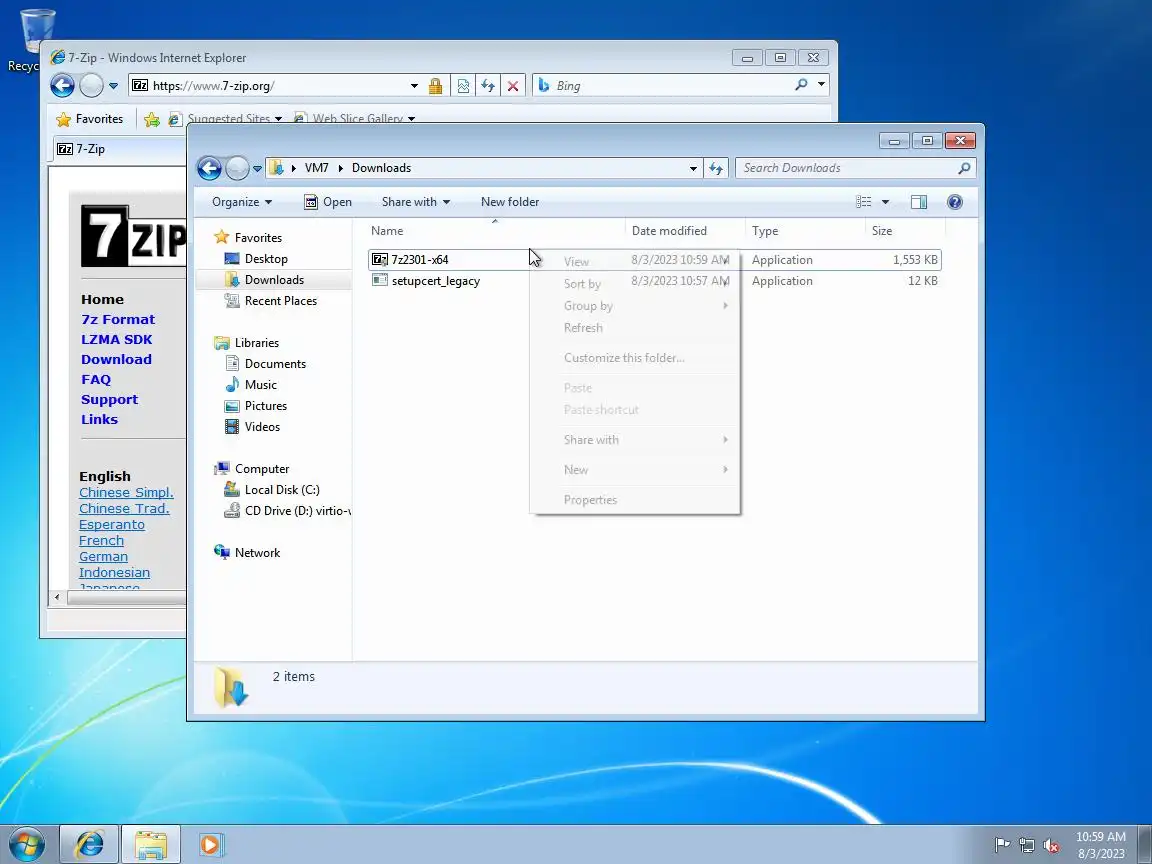This screenshot has height=864, width=1152.
Task: Change view using the view icon
Action: (864, 202)
